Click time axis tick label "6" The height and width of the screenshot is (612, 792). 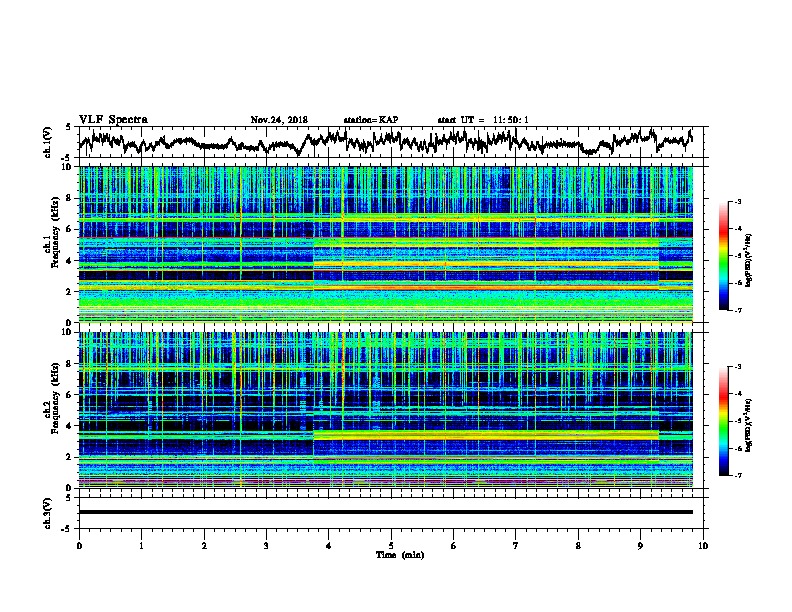tap(454, 546)
